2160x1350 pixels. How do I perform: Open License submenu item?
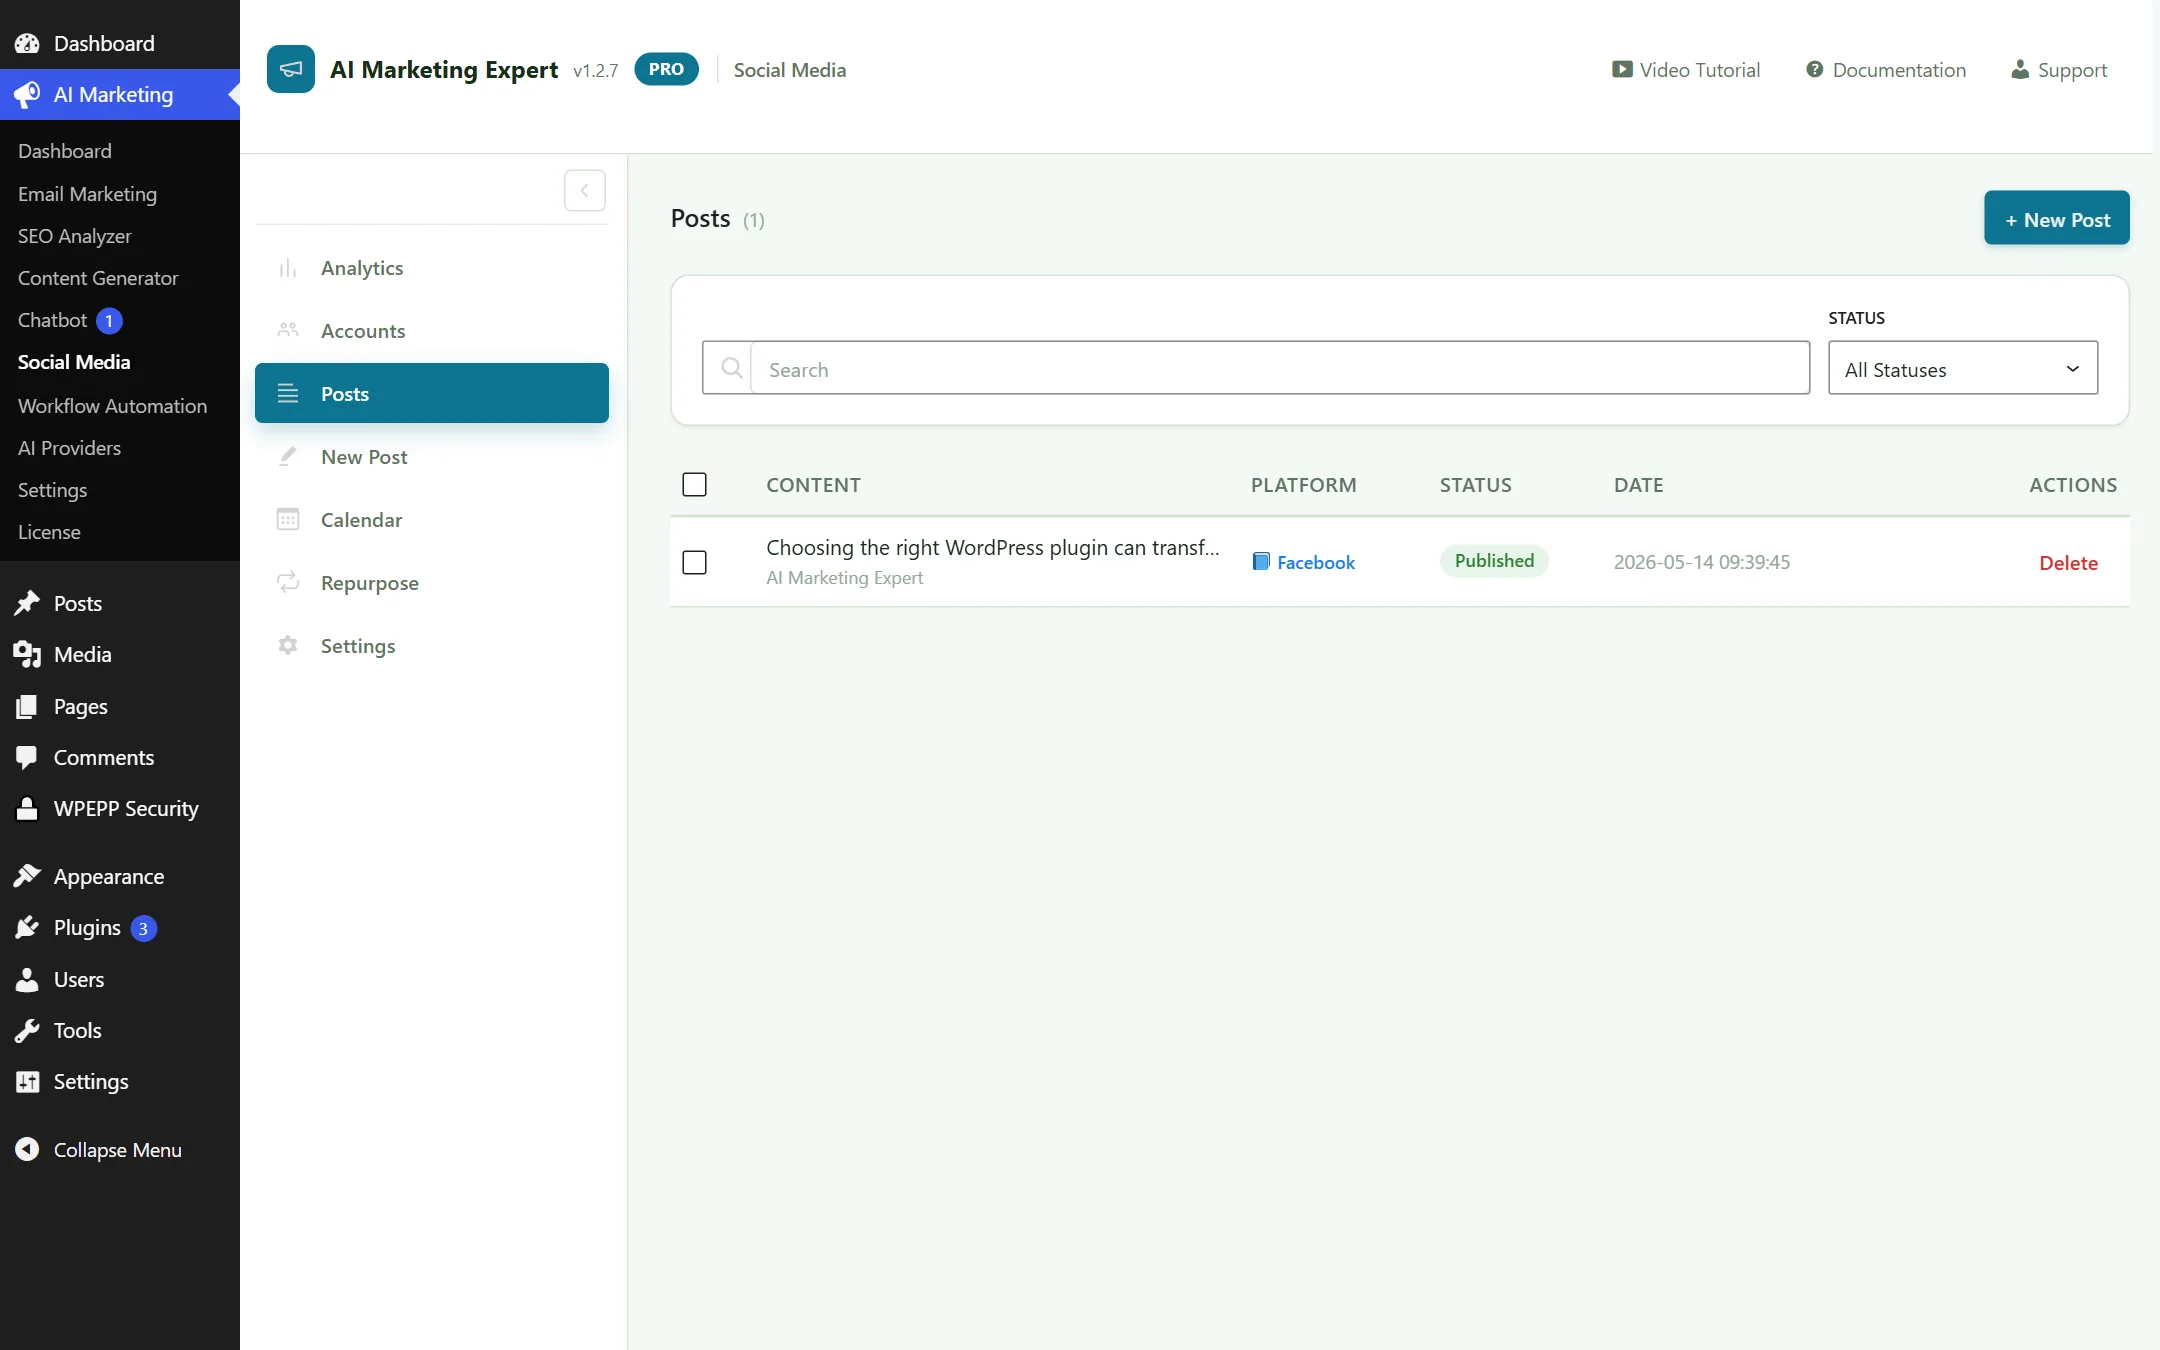tap(49, 532)
